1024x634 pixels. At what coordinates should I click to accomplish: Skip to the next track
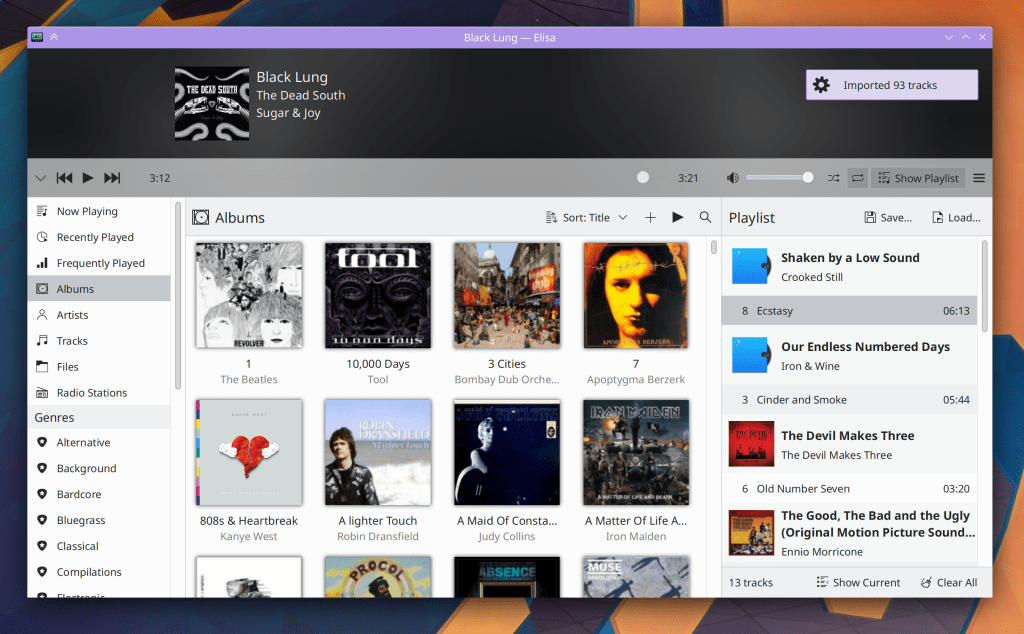tap(112, 178)
